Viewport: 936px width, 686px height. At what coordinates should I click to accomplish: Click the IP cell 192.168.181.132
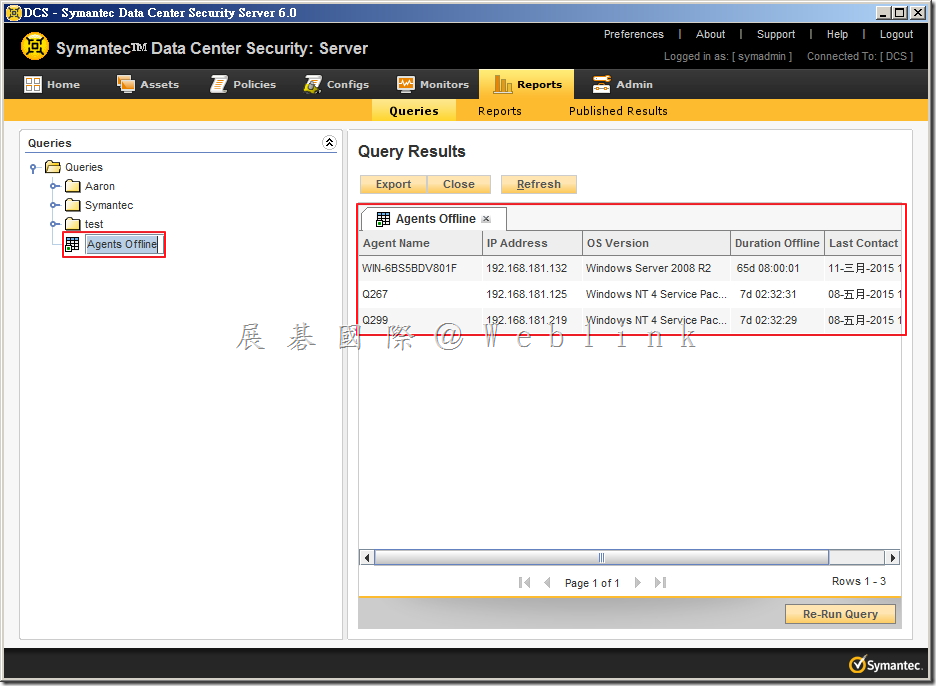[532, 268]
